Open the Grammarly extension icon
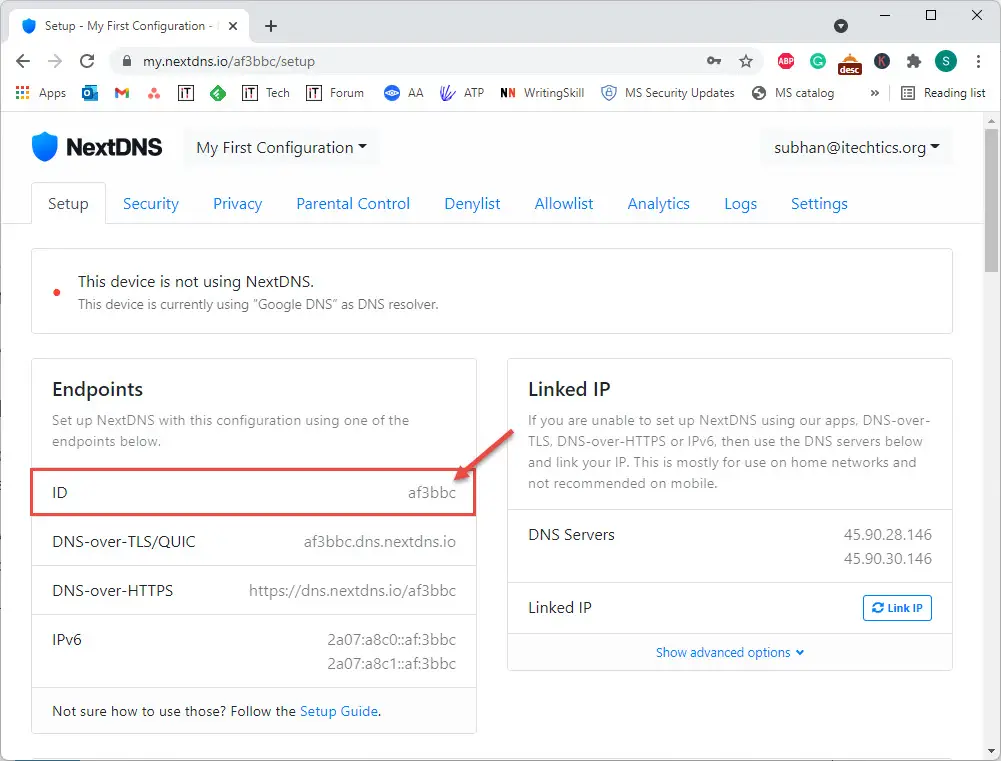This screenshot has height=761, width=1001. [x=818, y=61]
